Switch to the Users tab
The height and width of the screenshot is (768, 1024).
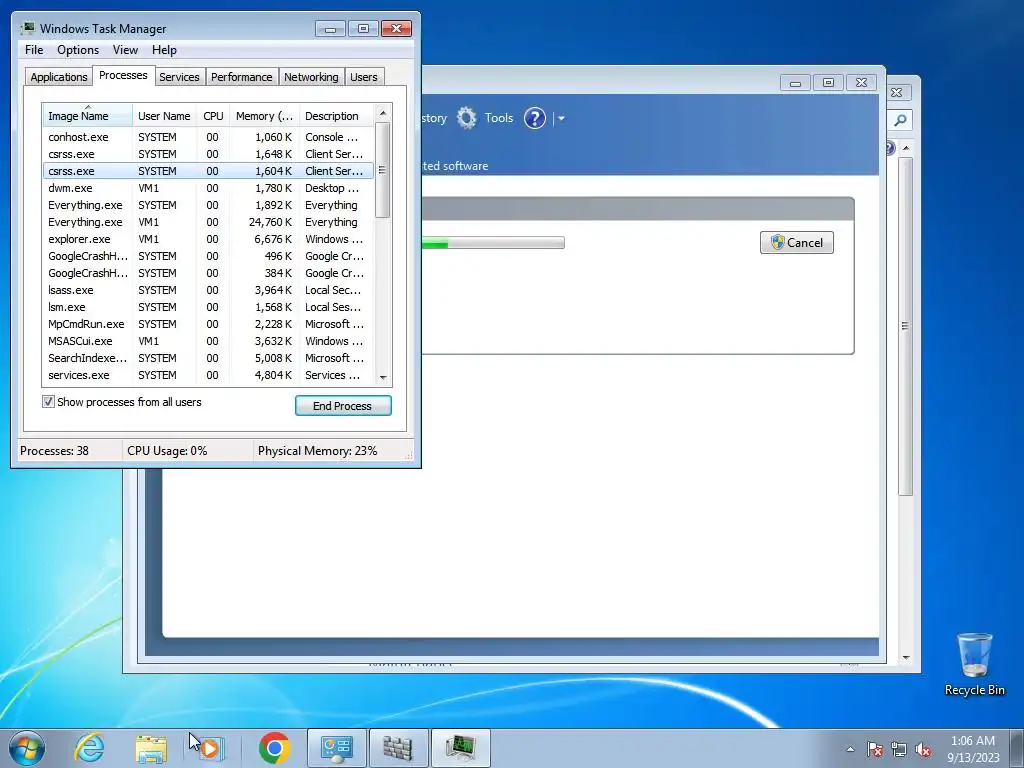(x=364, y=77)
